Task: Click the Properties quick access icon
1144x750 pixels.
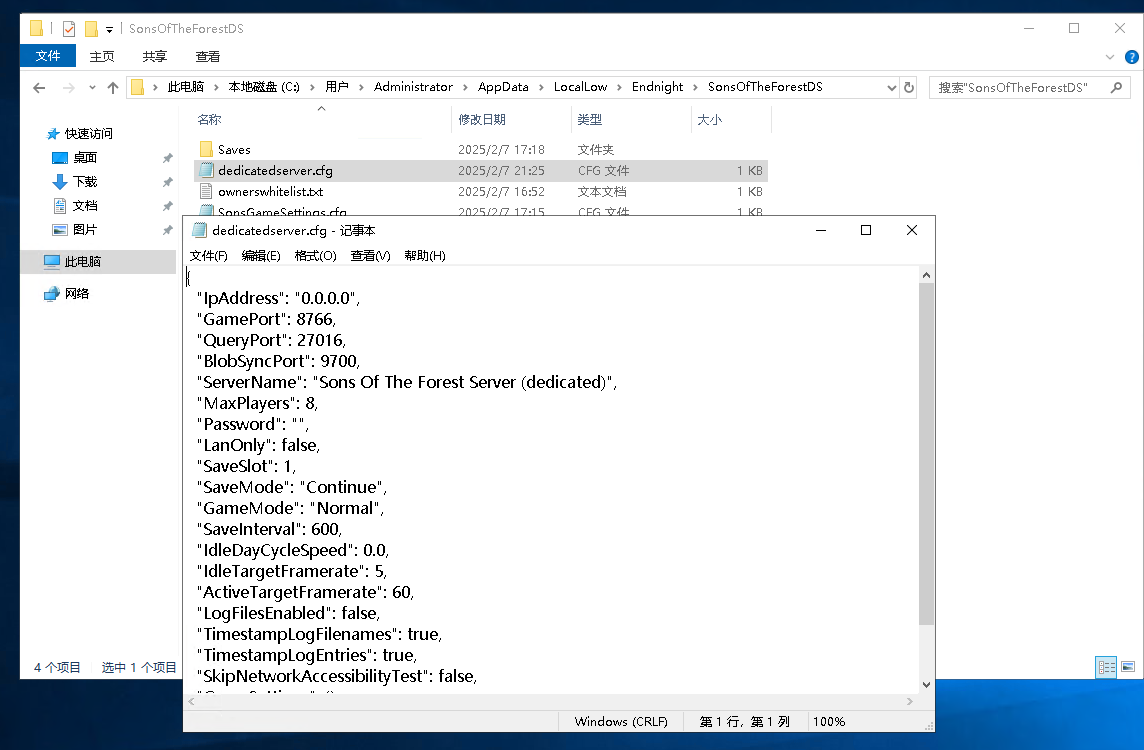Action: [69, 28]
